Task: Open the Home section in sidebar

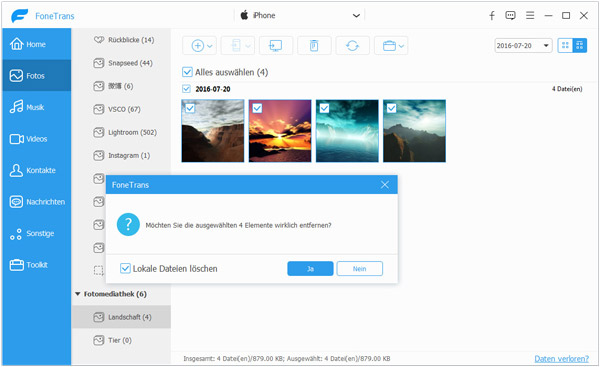Action: tap(36, 44)
